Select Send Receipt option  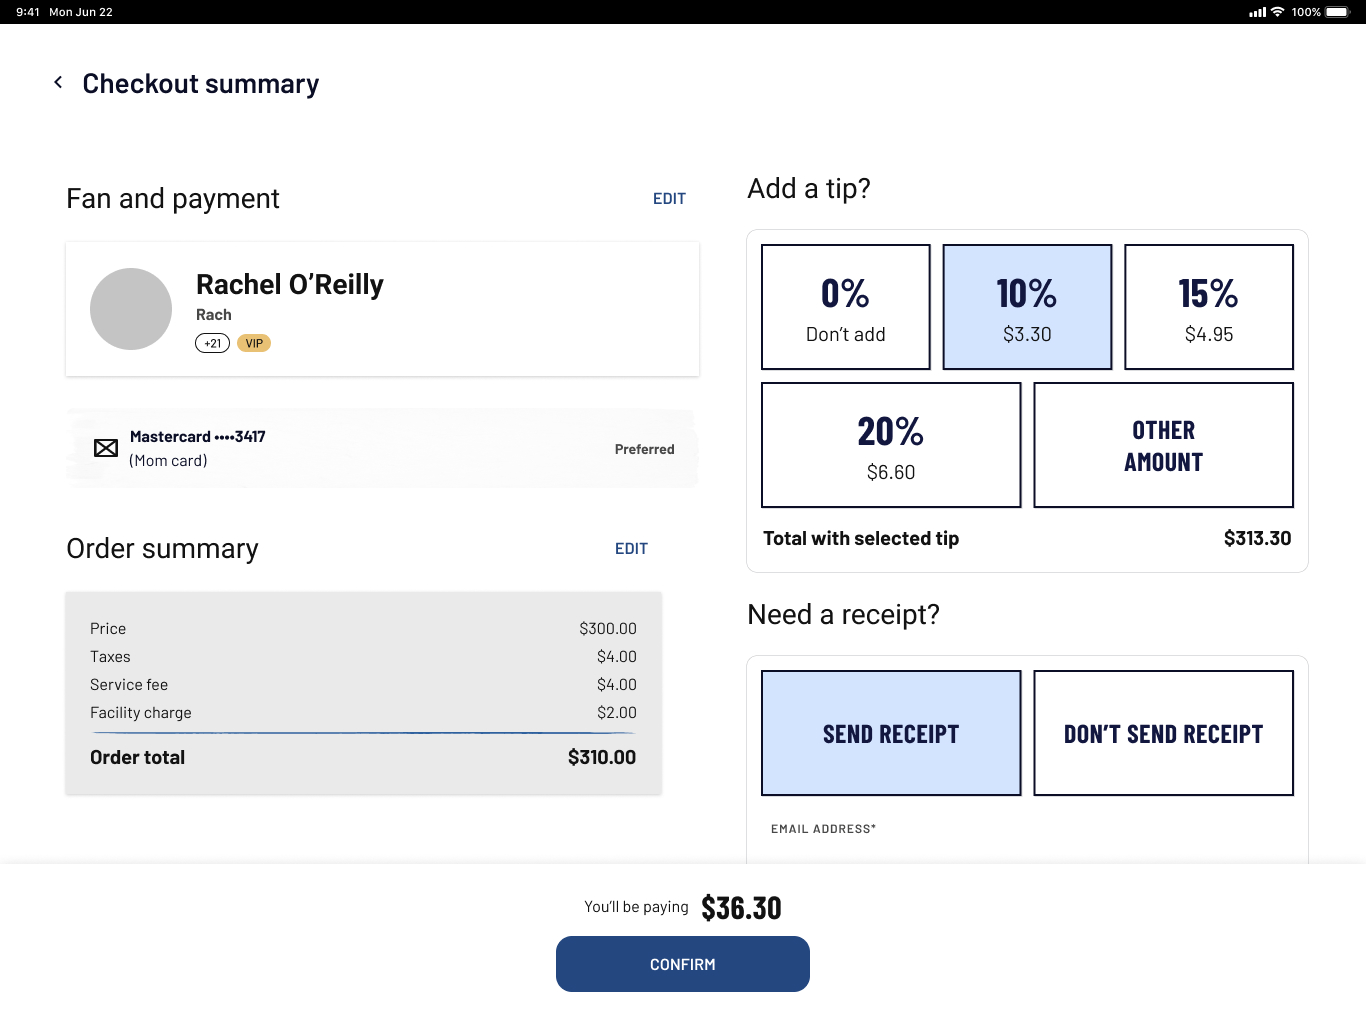(891, 733)
